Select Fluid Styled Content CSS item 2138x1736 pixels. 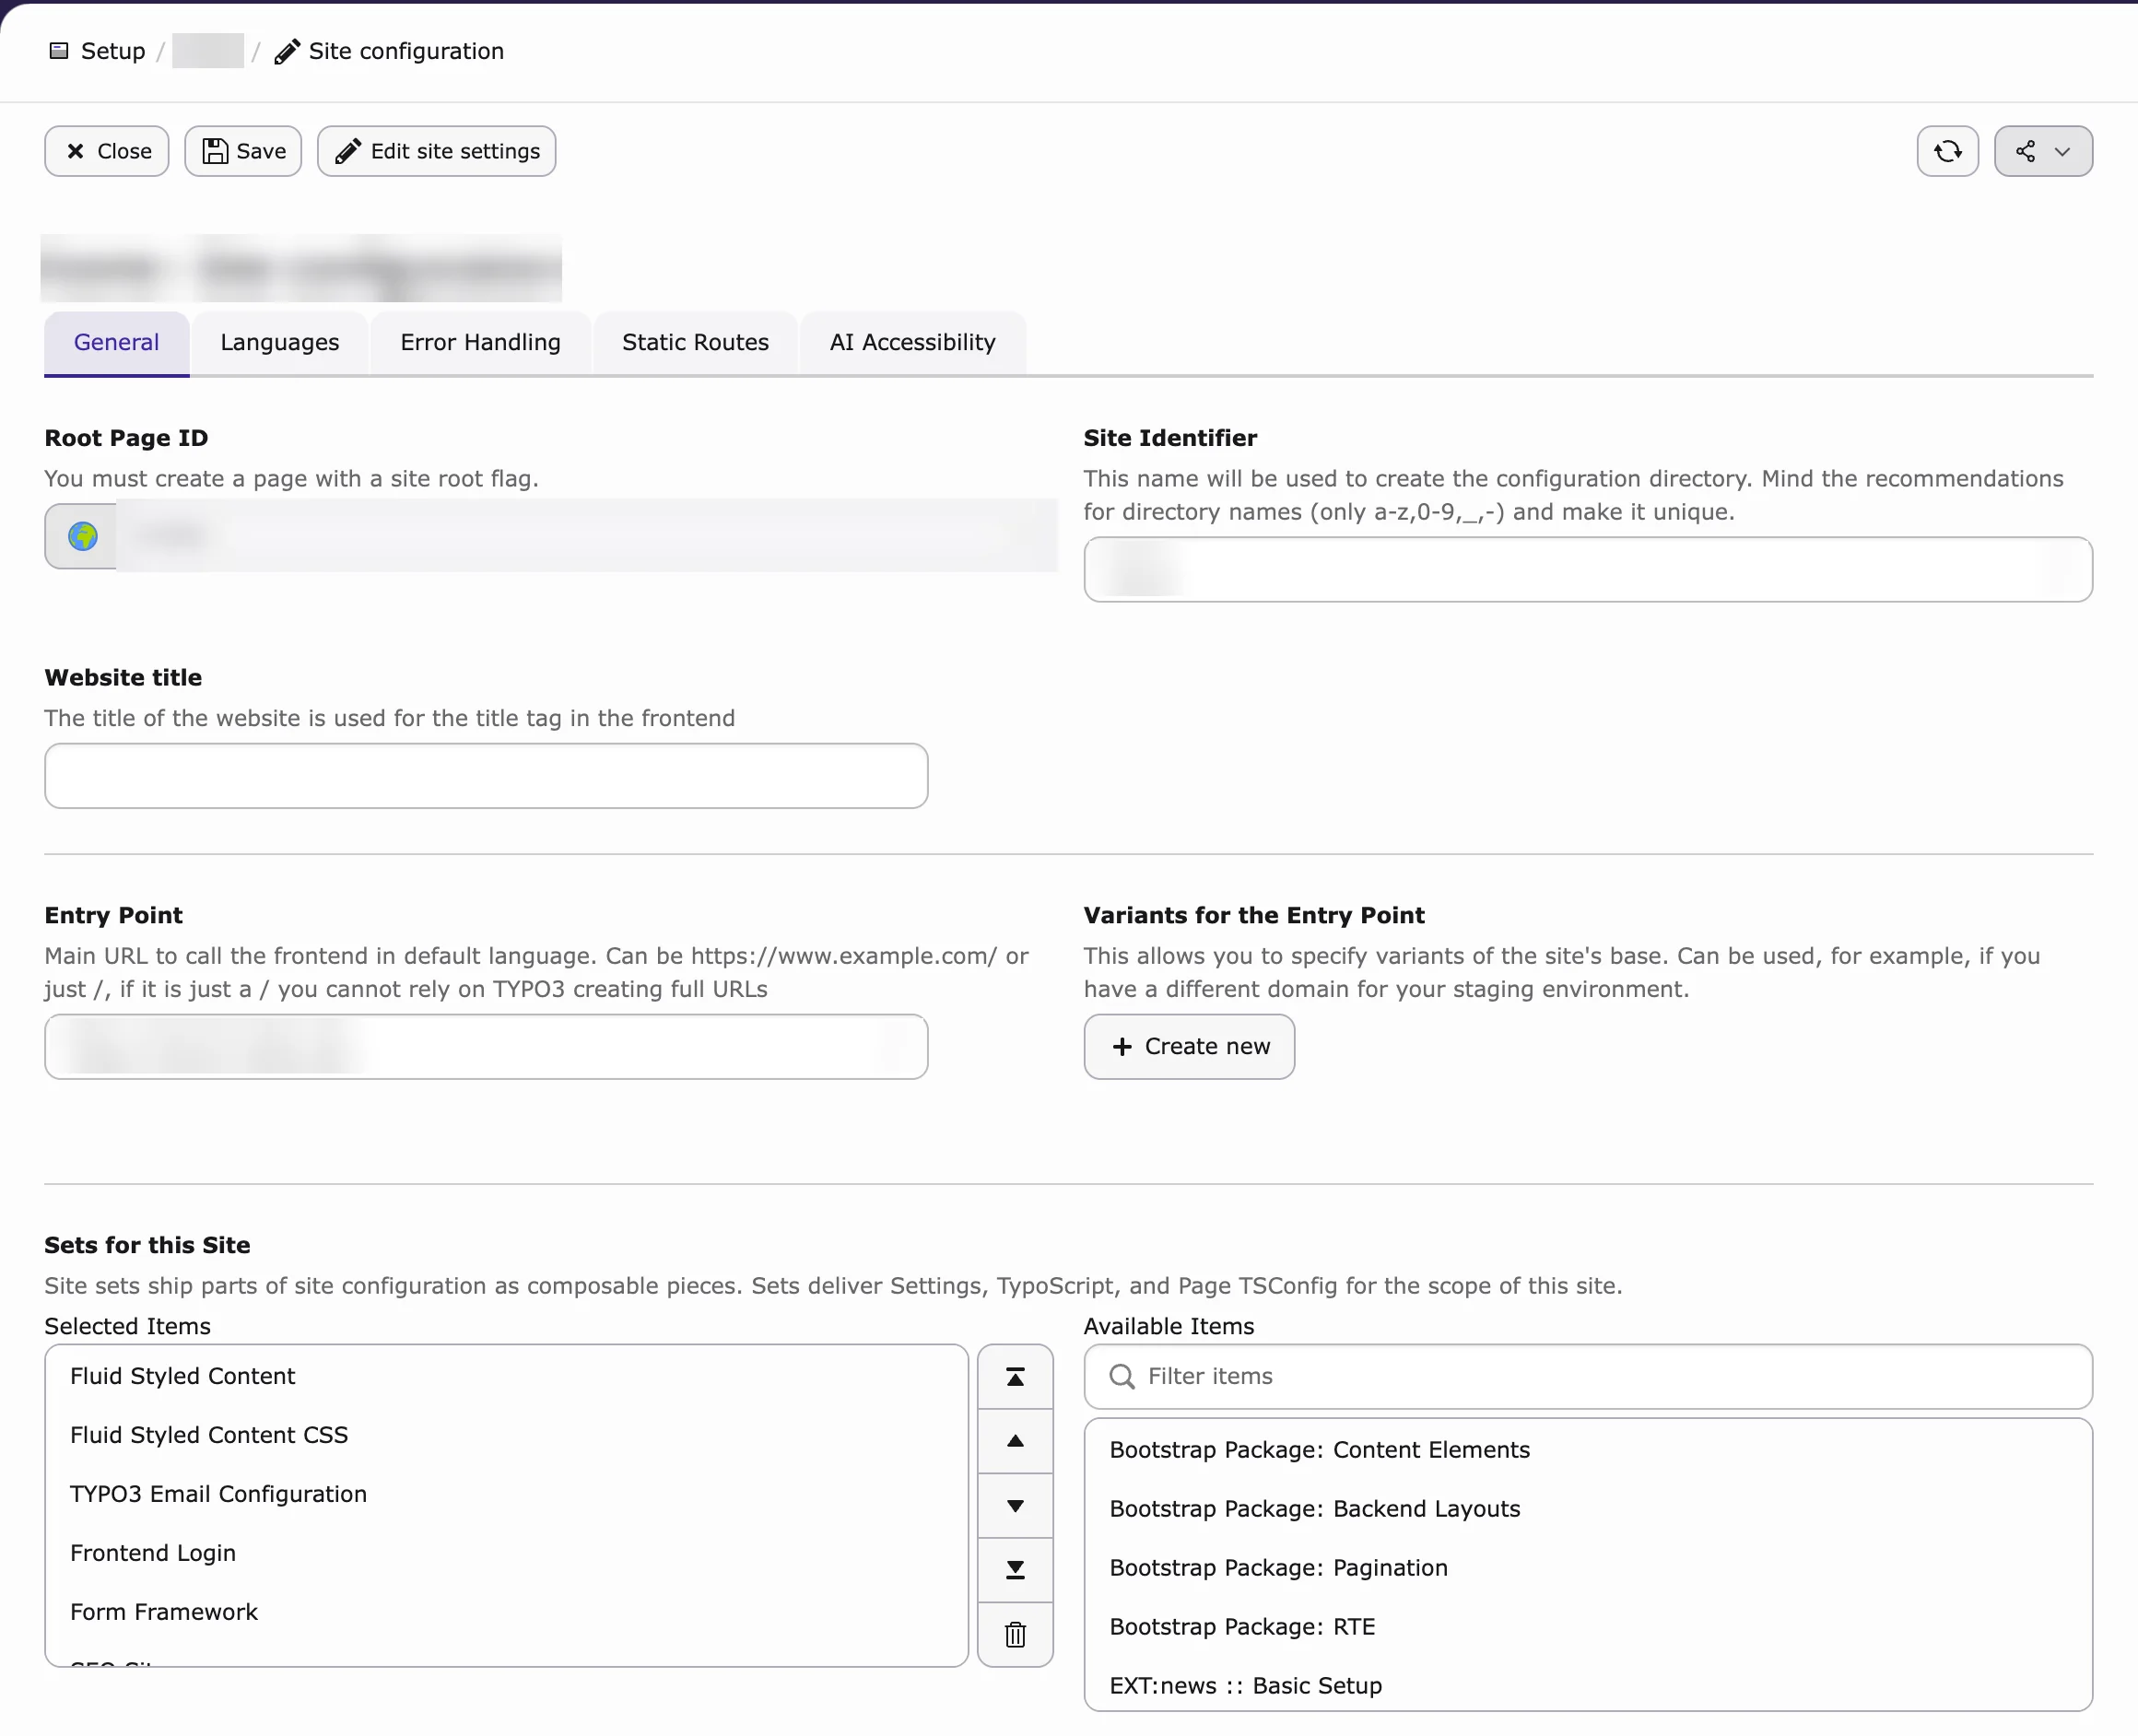click(x=506, y=1435)
